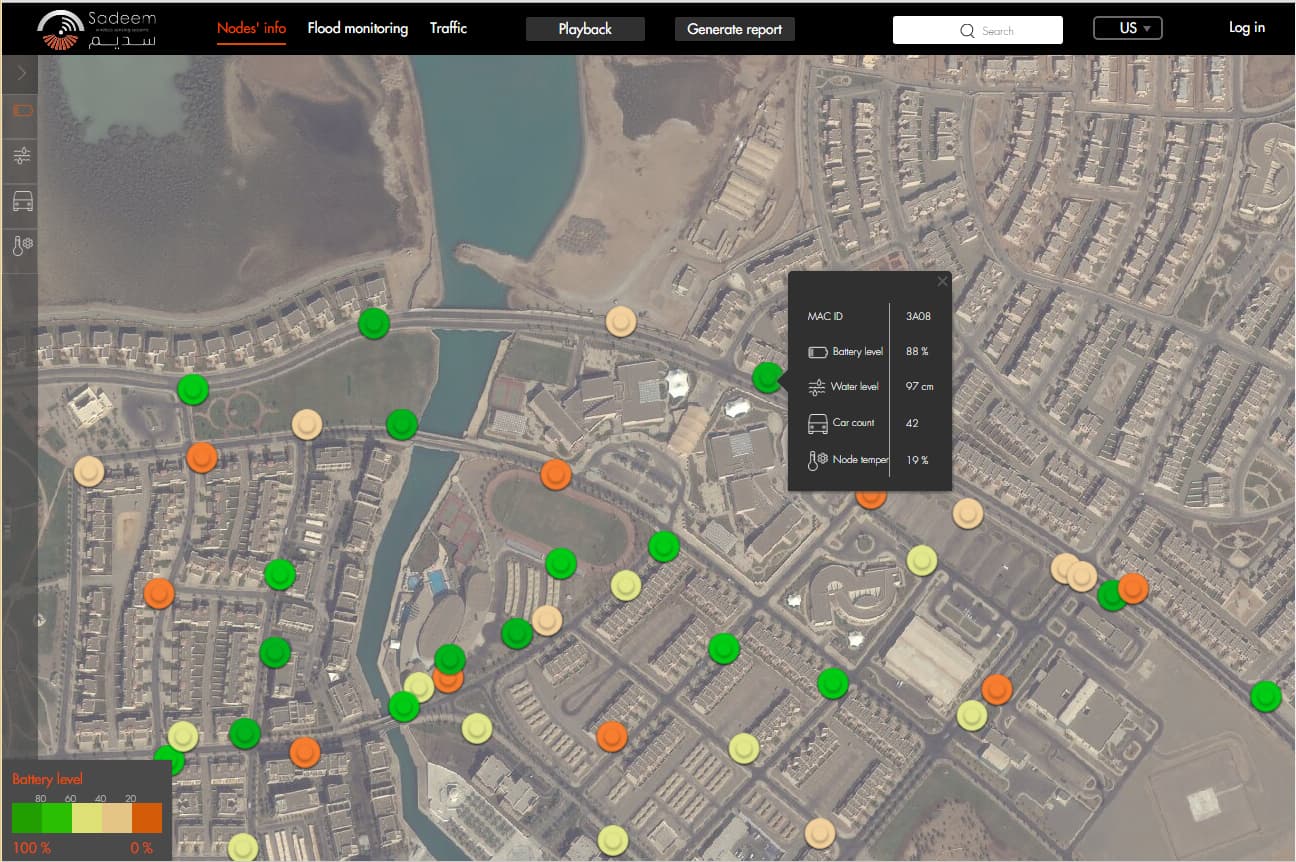Close the node info popup
The height and width of the screenshot is (862, 1296).
(x=942, y=282)
